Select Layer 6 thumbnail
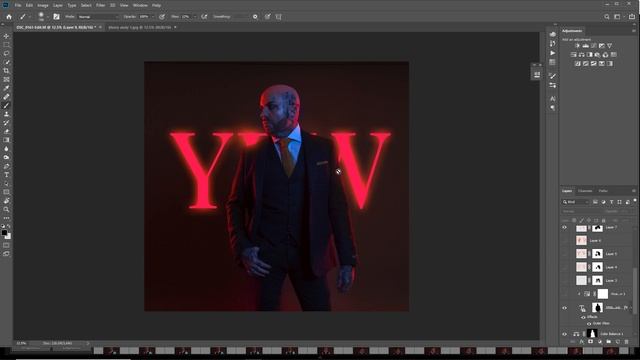The width and height of the screenshot is (640, 360). point(581,240)
